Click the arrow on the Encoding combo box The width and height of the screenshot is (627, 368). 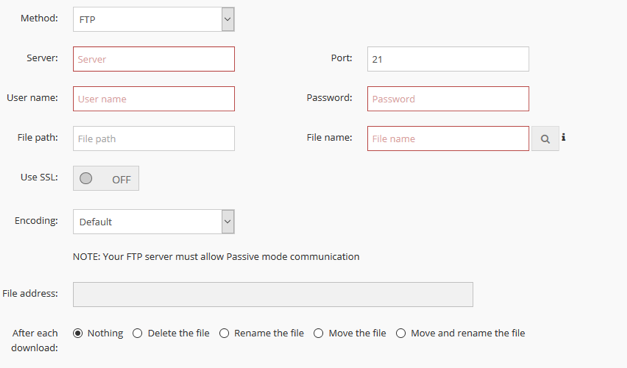[x=228, y=222]
